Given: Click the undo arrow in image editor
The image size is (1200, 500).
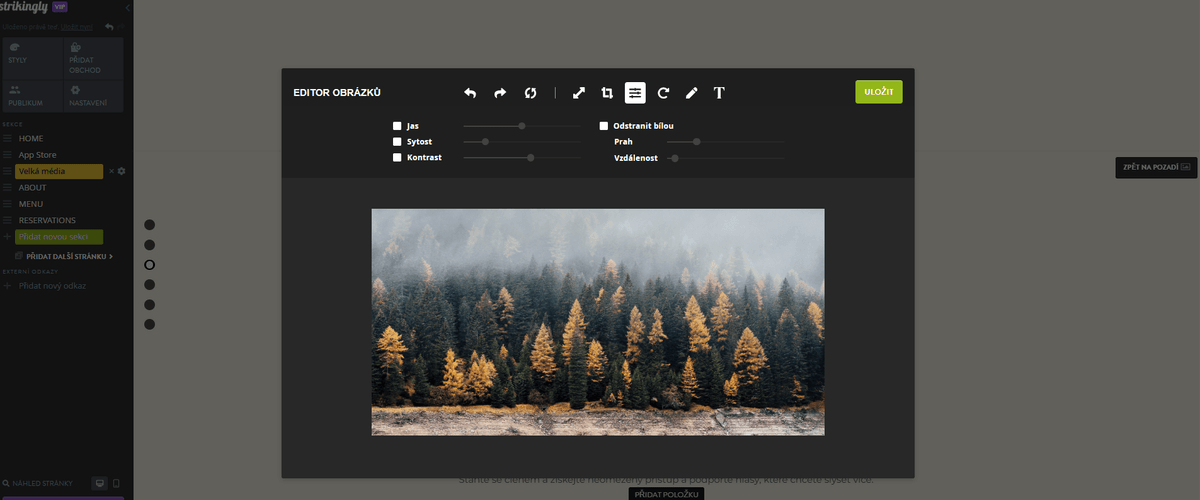Looking at the screenshot, I should pyautogui.click(x=470, y=93).
